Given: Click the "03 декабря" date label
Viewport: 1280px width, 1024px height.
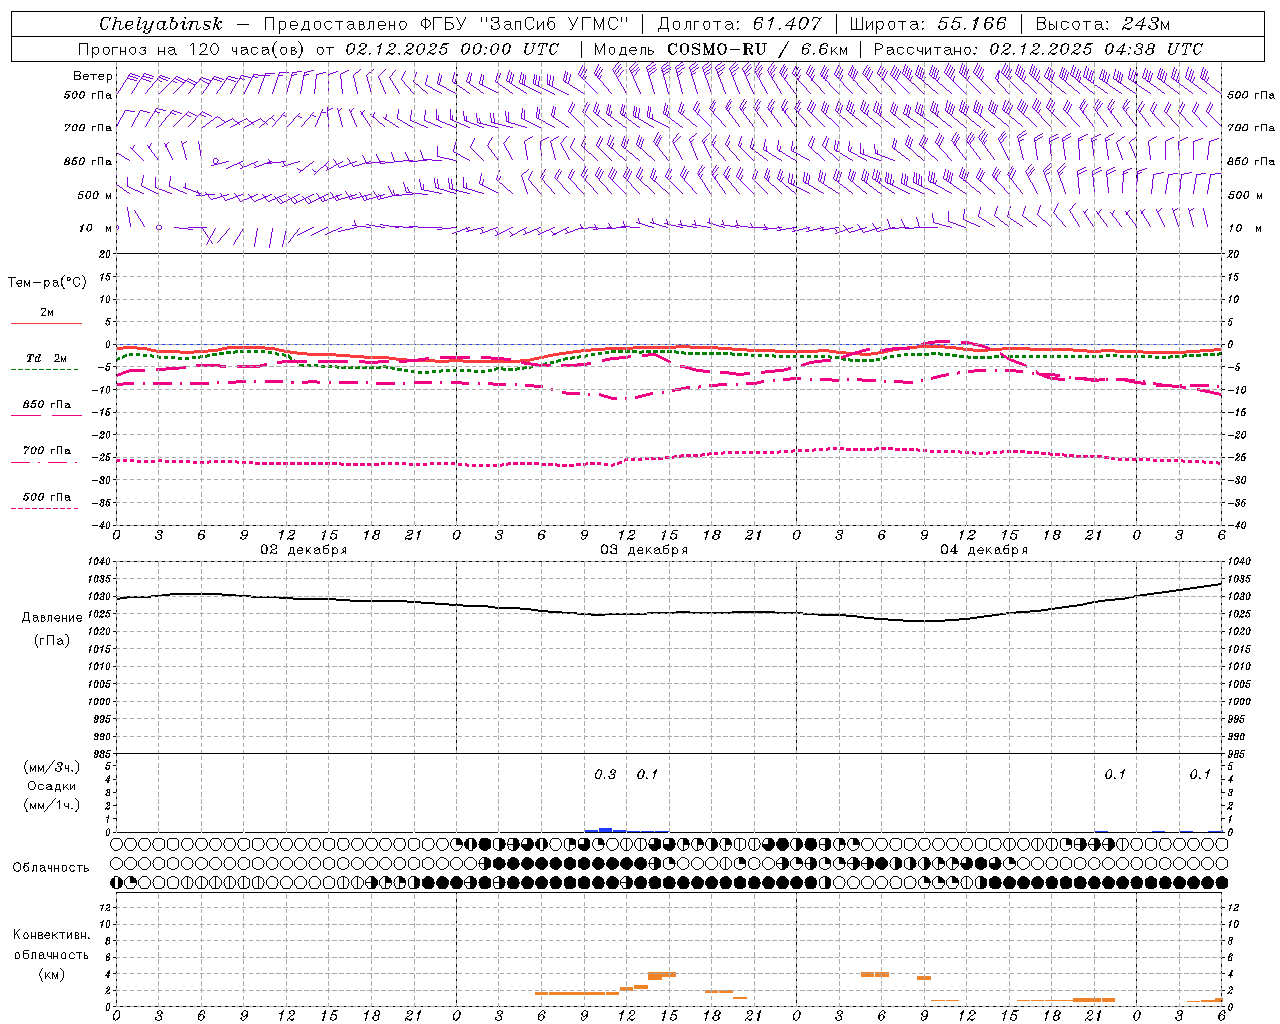Looking at the screenshot, I should point(644,550).
